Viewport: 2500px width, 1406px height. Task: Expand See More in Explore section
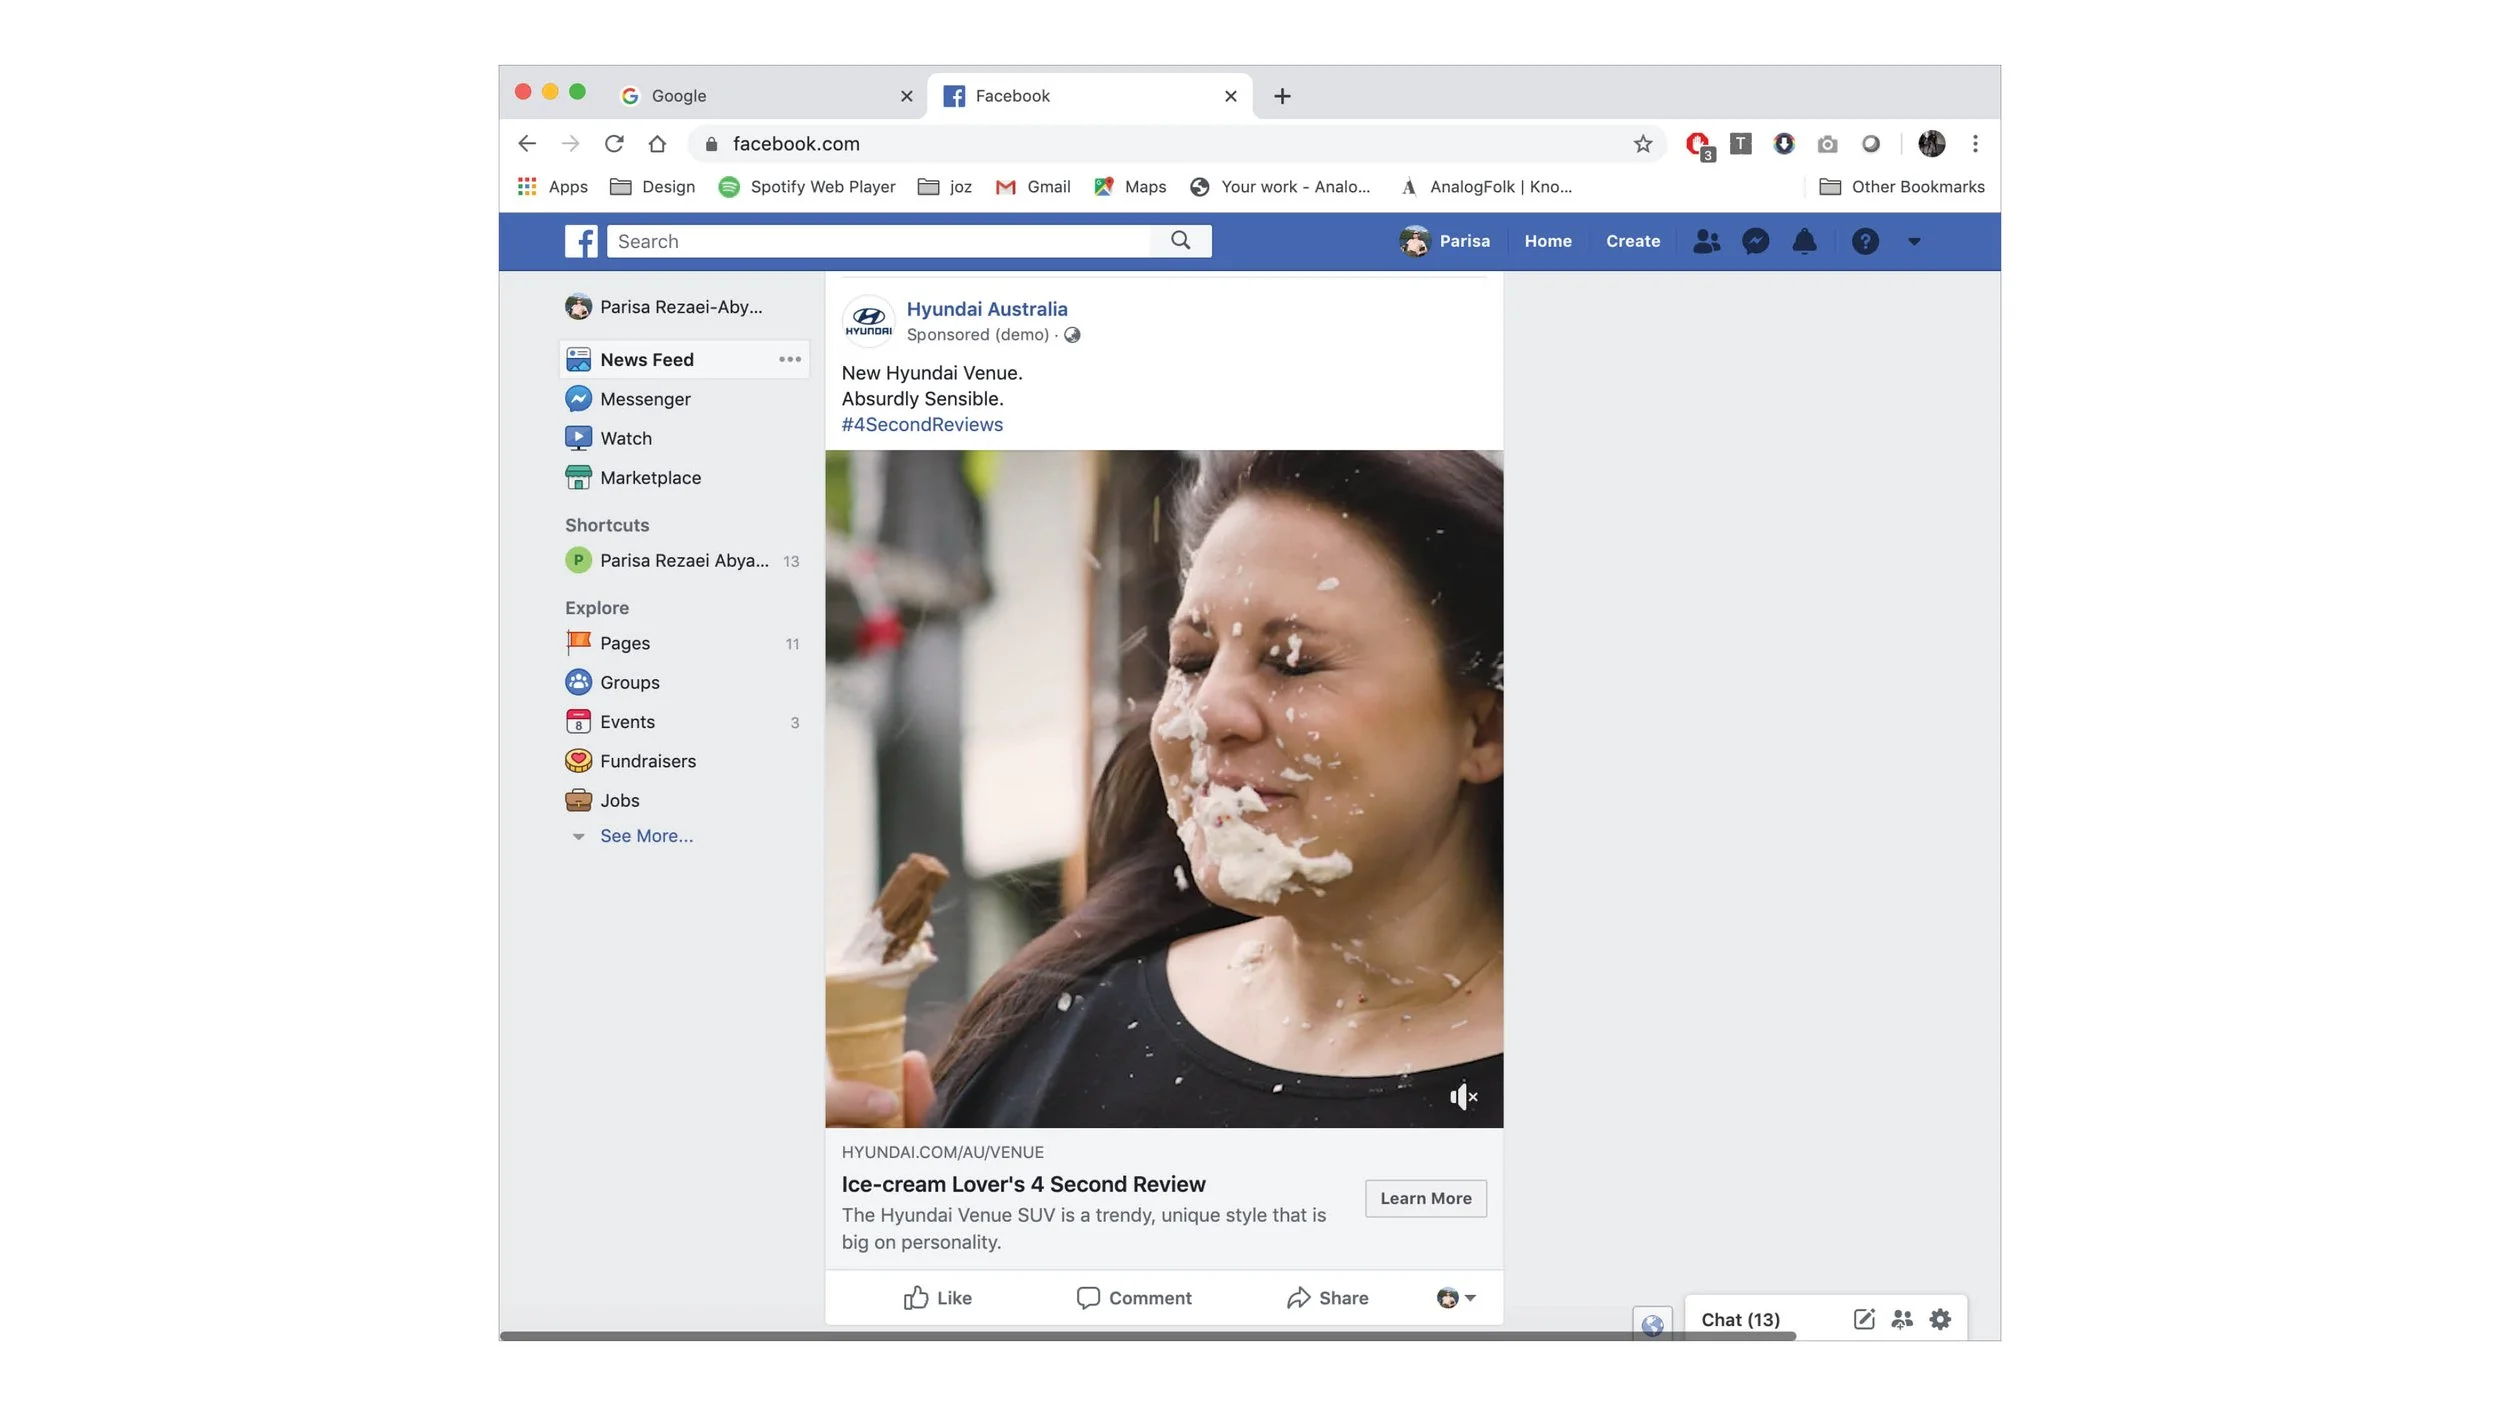coord(646,836)
